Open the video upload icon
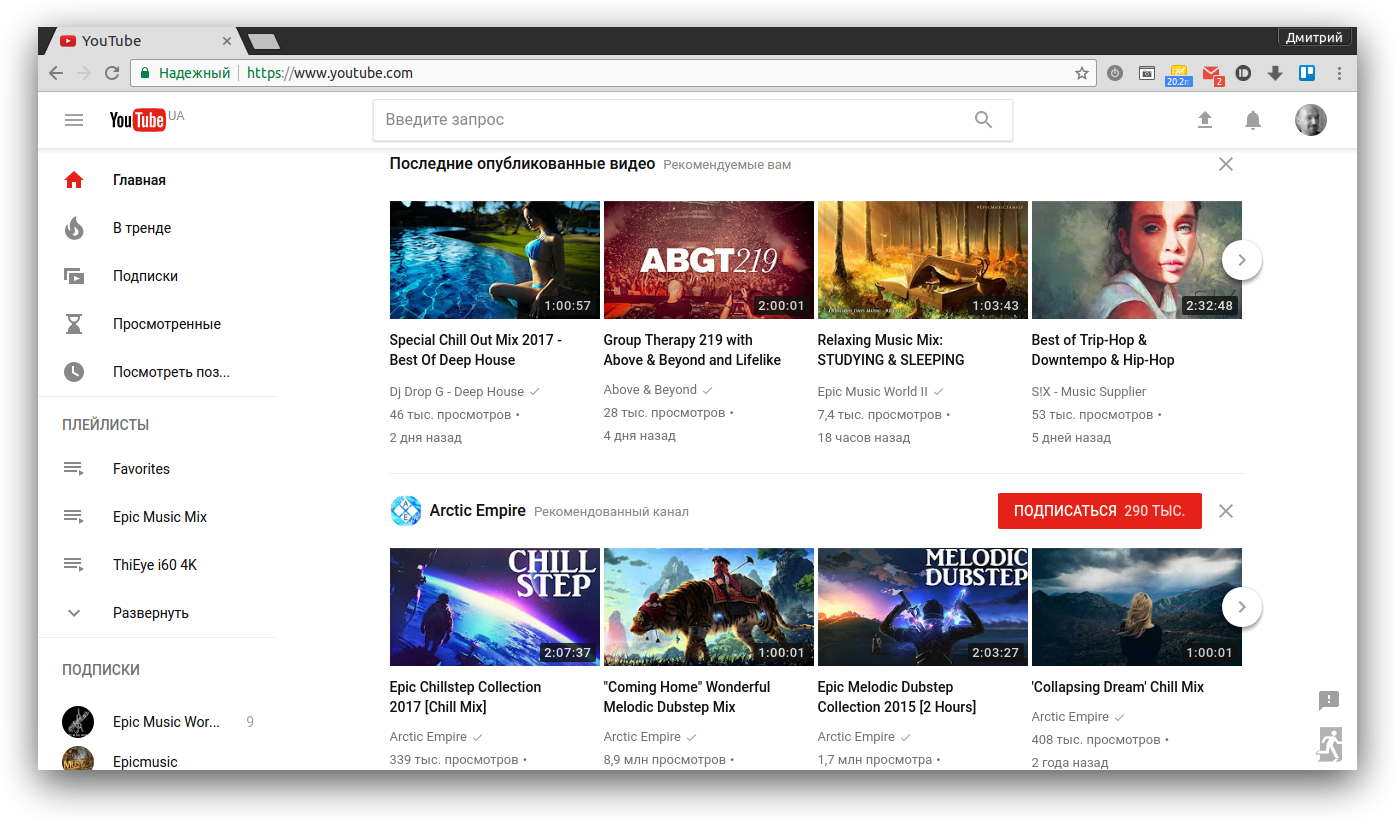This screenshot has width=1396, height=820. (1205, 120)
